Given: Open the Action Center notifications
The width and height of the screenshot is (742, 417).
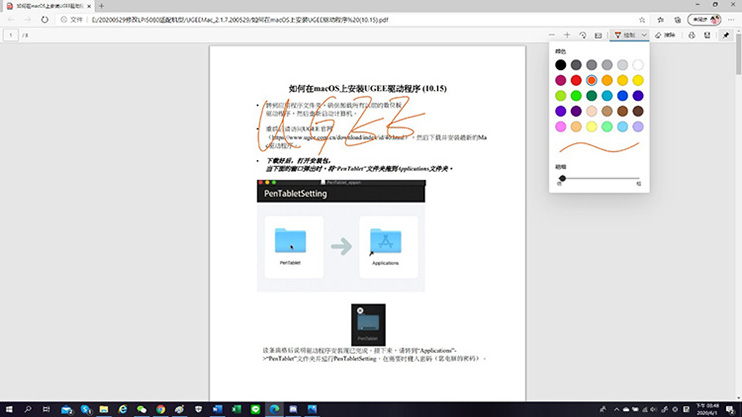Looking at the screenshot, I should point(730,409).
